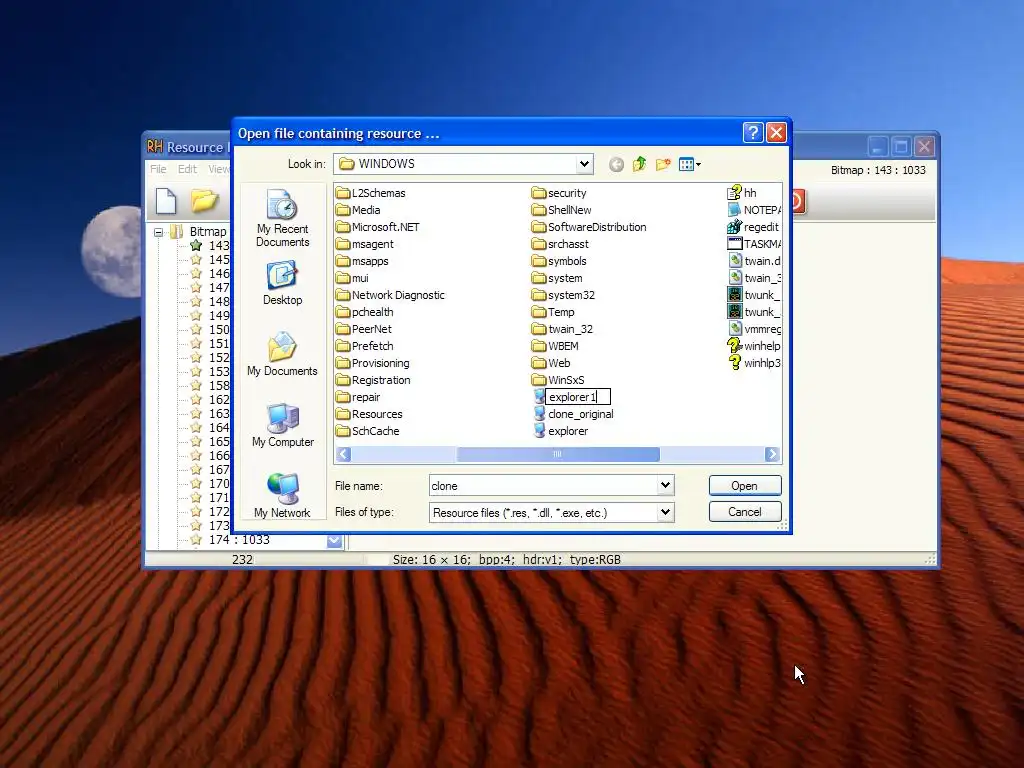Screen dimensions: 1024x768
Task: Select the Provisioning folder
Action: [x=373, y=362]
